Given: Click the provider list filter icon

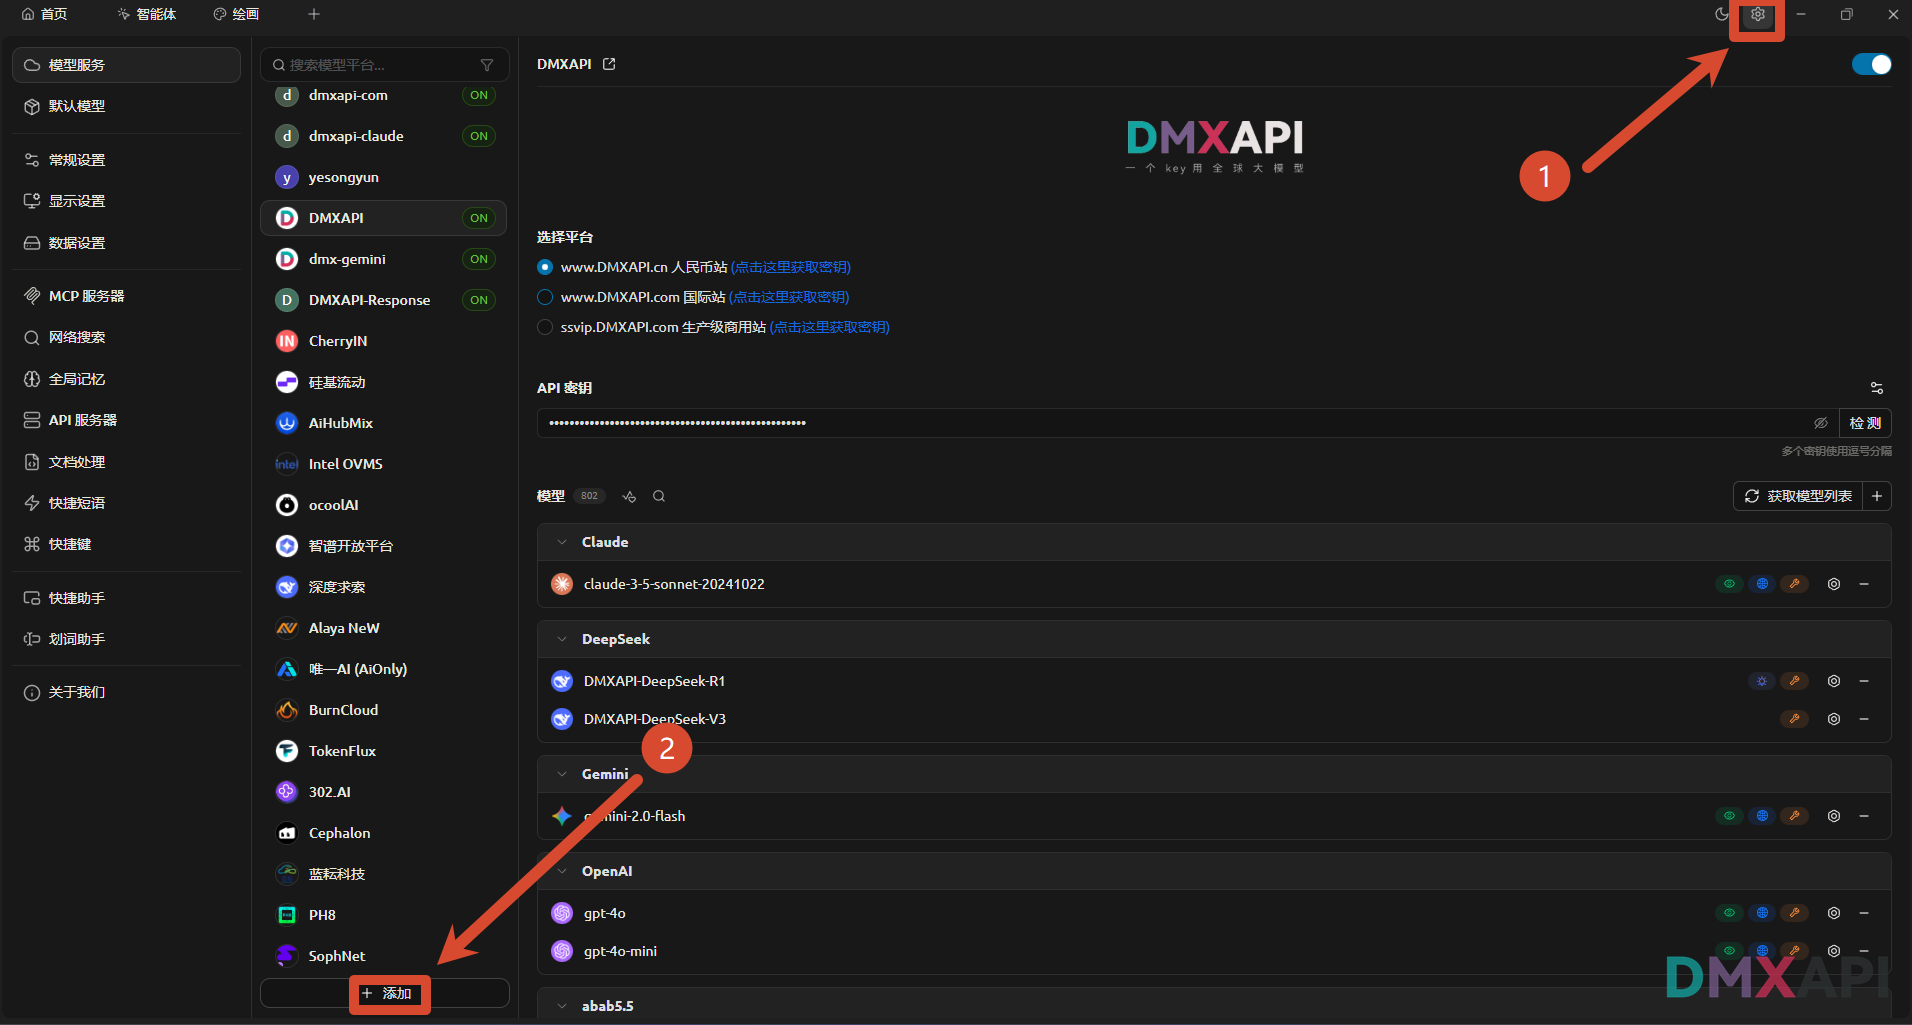Looking at the screenshot, I should 487,65.
